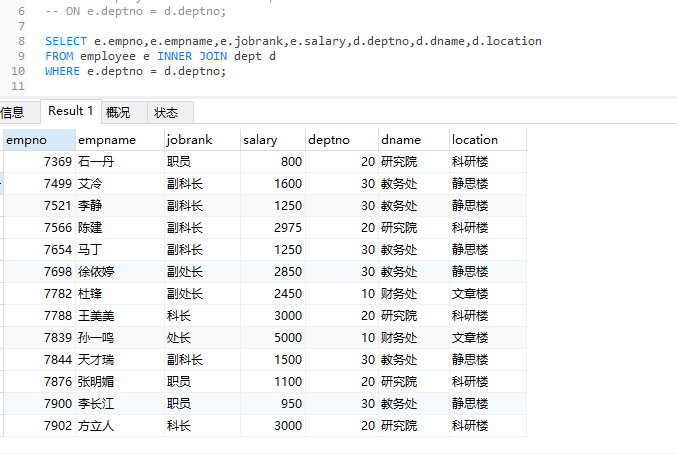The image size is (677, 454).
Task: Click empno cell 7654
Action: (40, 250)
